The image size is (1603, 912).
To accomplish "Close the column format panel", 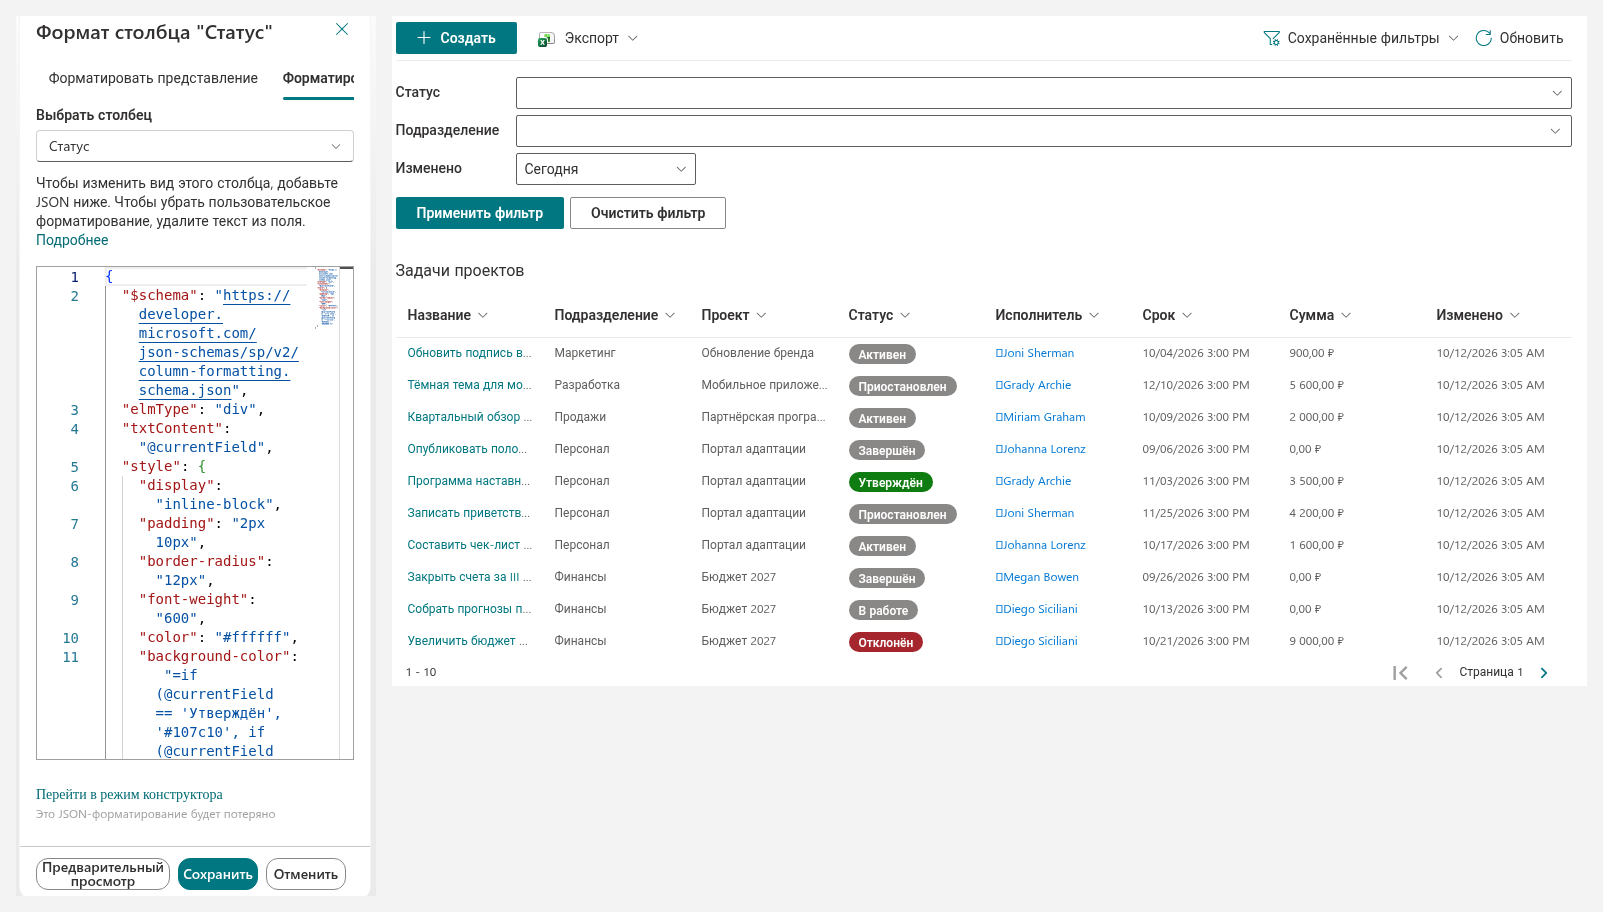I will coord(342,30).
